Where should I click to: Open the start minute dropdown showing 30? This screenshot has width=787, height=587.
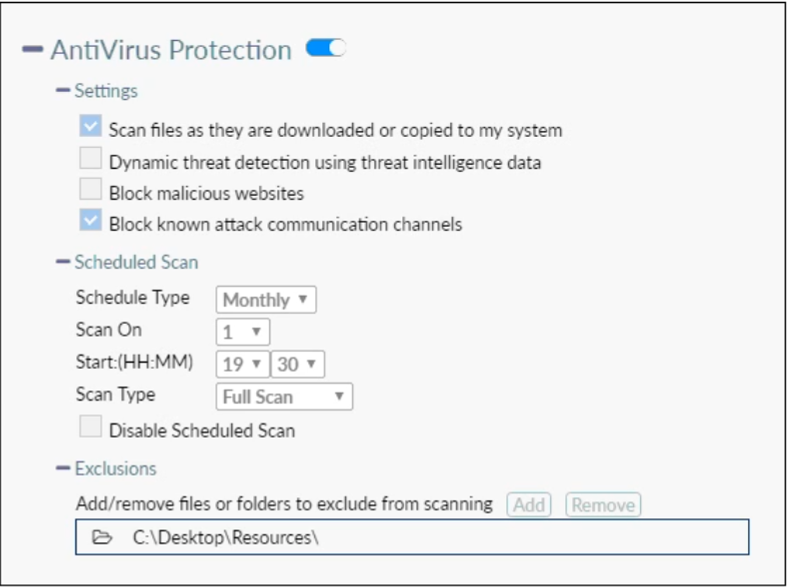coord(297,364)
